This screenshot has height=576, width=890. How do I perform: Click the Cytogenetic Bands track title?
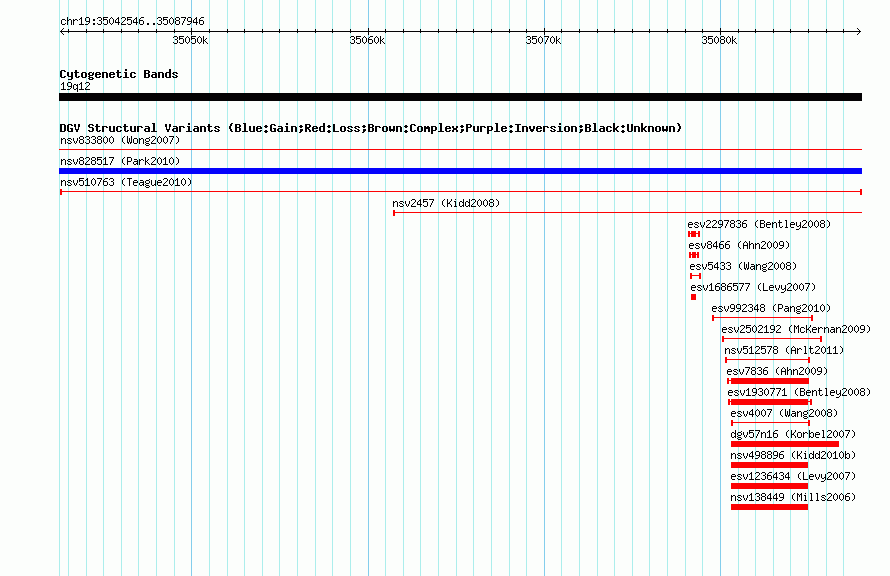pos(119,74)
